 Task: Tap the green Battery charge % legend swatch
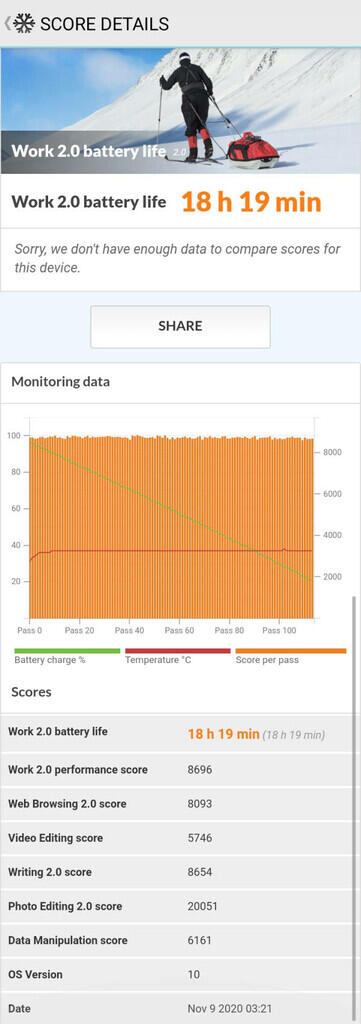coord(67,650)
